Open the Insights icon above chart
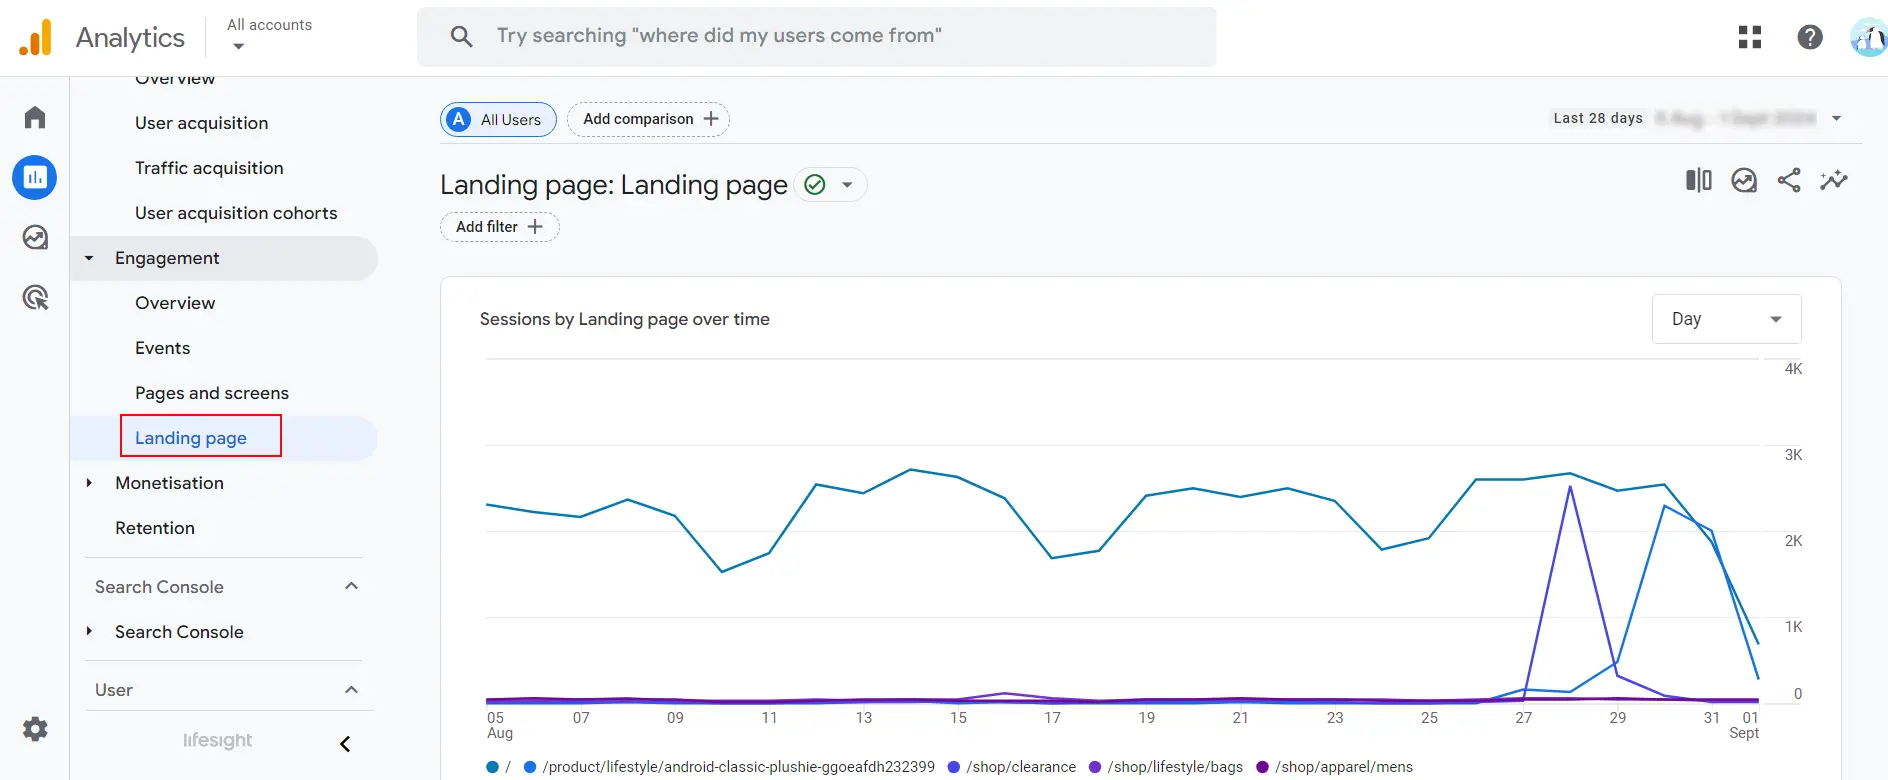Screen dimensions: 1888x780 1744,180
